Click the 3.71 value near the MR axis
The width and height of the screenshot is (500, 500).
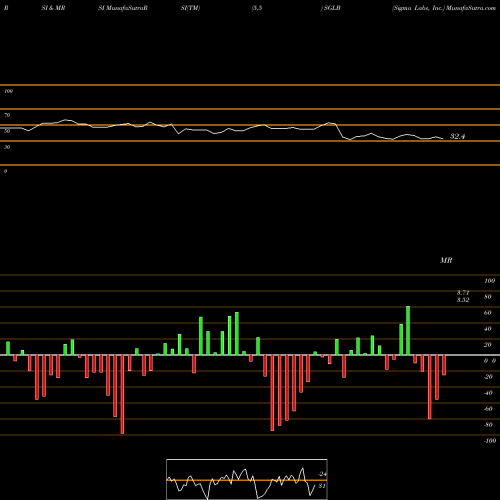(463, 292)
